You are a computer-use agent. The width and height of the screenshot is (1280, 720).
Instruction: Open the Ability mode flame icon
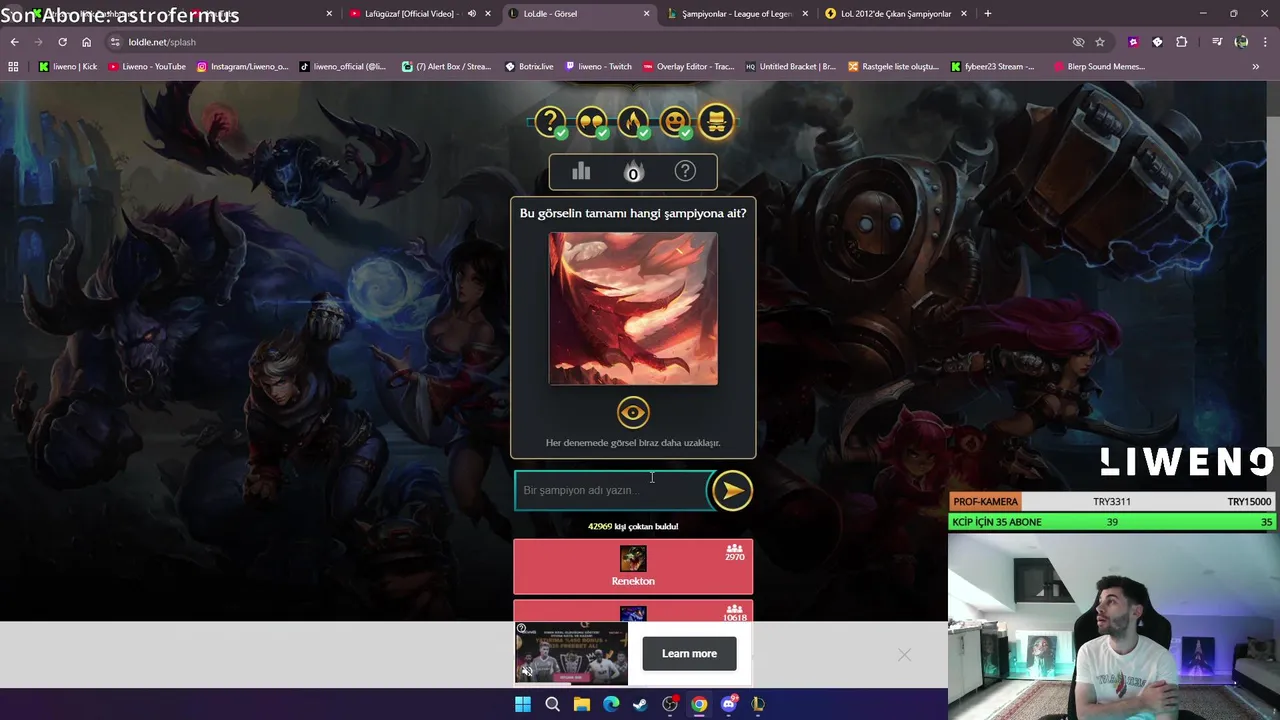coord(633,122)
